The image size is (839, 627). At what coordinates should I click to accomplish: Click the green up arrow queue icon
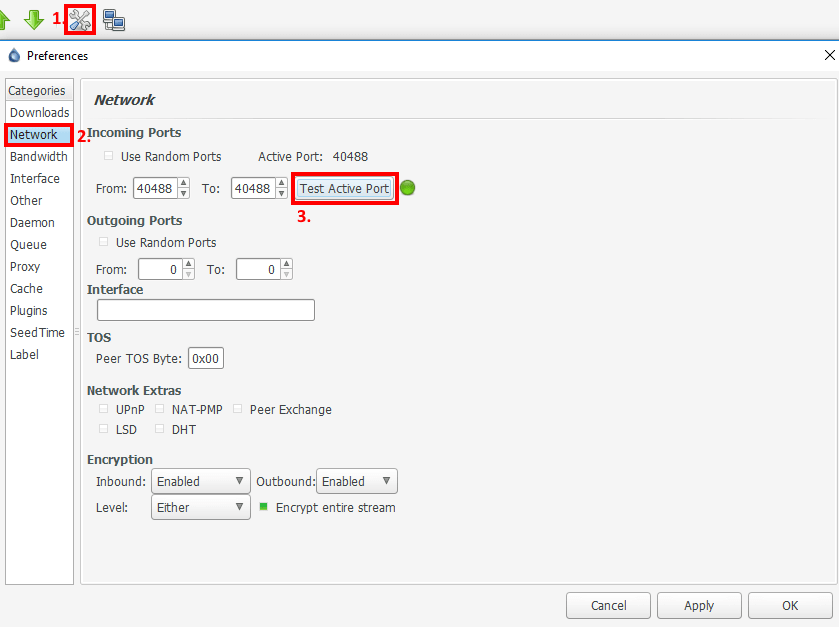click(5, 19)
